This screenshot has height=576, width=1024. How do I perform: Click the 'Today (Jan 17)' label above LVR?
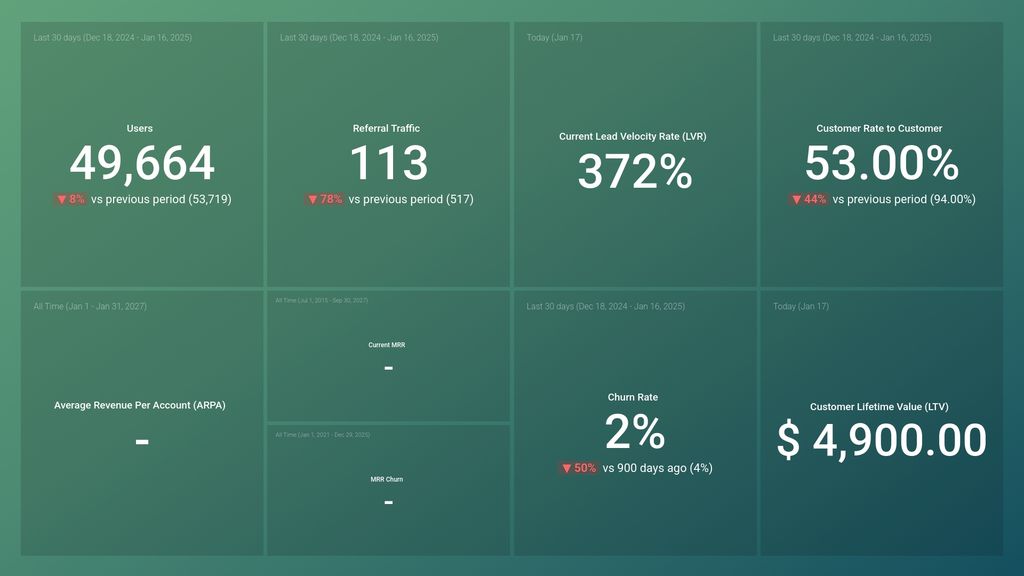coord(554,38)
